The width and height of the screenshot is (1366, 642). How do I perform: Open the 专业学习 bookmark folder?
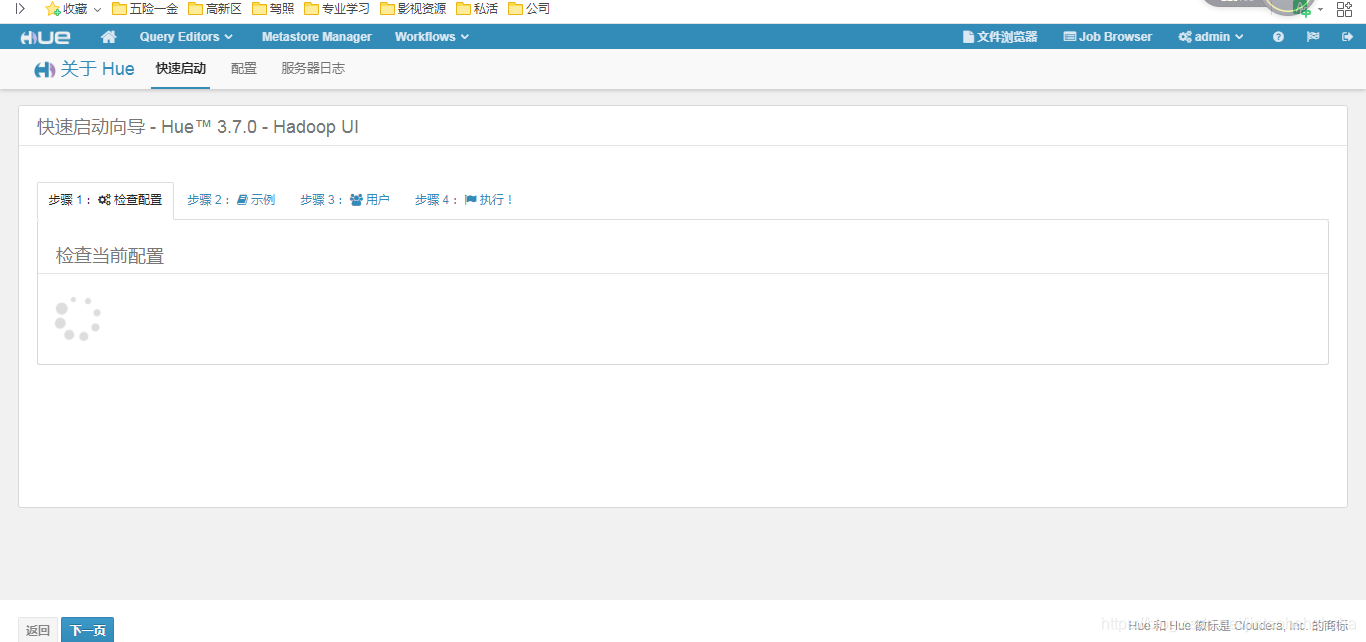(337, 9)
